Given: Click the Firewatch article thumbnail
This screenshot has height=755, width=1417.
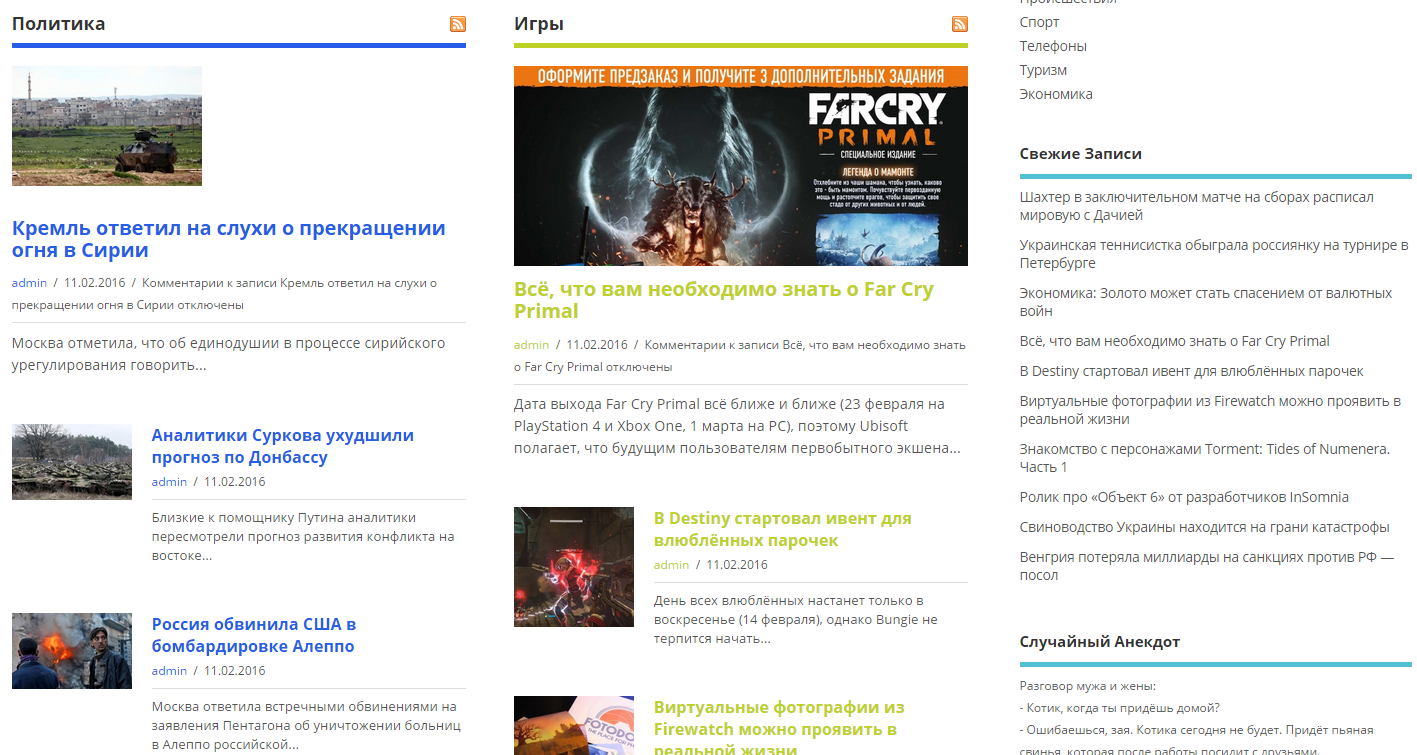Looking at the screenshot, I should tap(574, 726).
